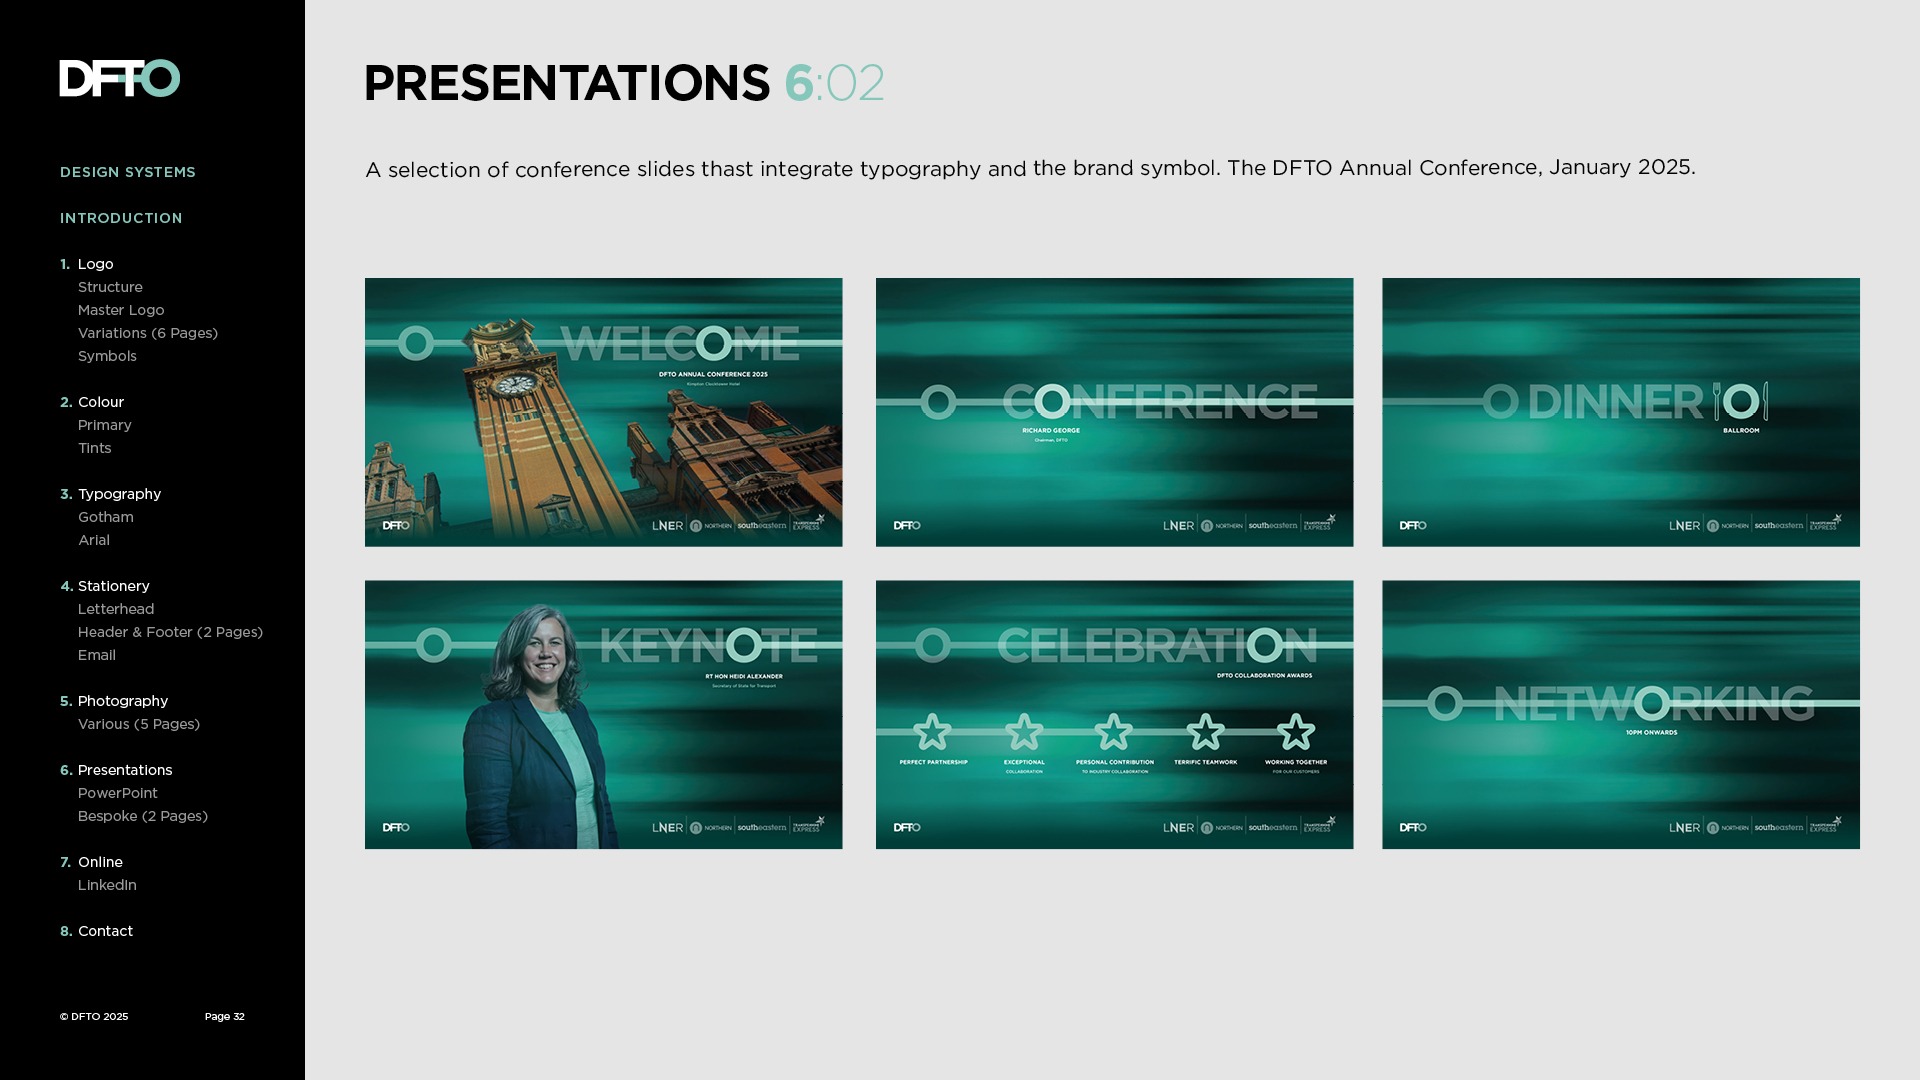The height and width of the screenshot is (1080, 1920).
Task: Open the Header & Footer stationery page
Action: [x=170, y=632]
